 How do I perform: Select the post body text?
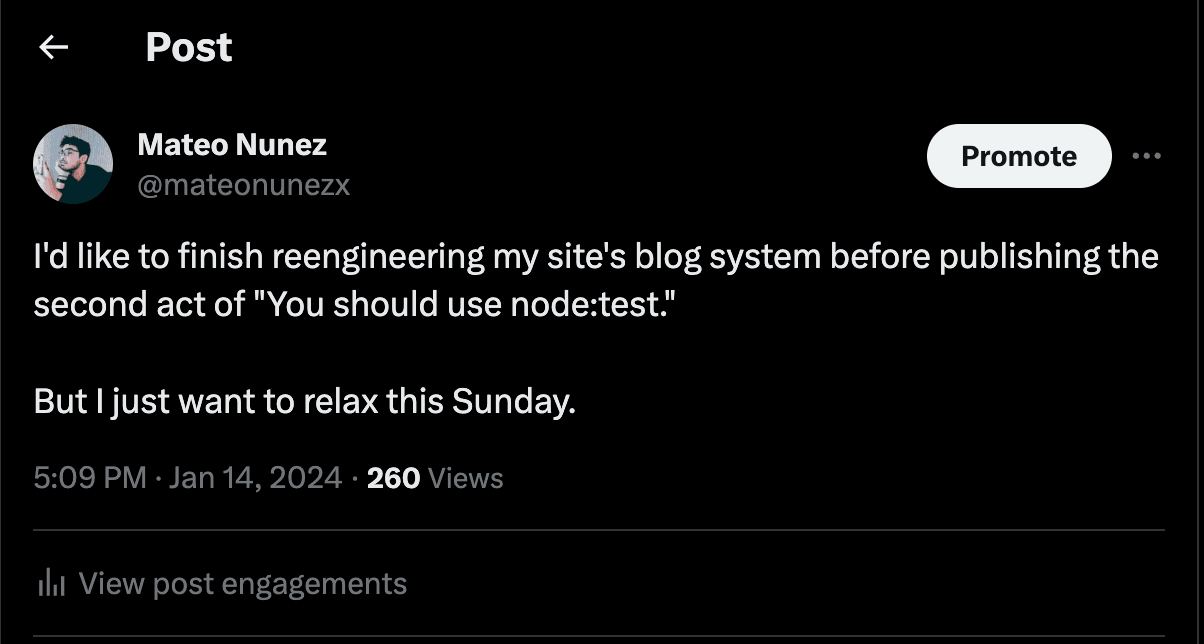[595, 256]
